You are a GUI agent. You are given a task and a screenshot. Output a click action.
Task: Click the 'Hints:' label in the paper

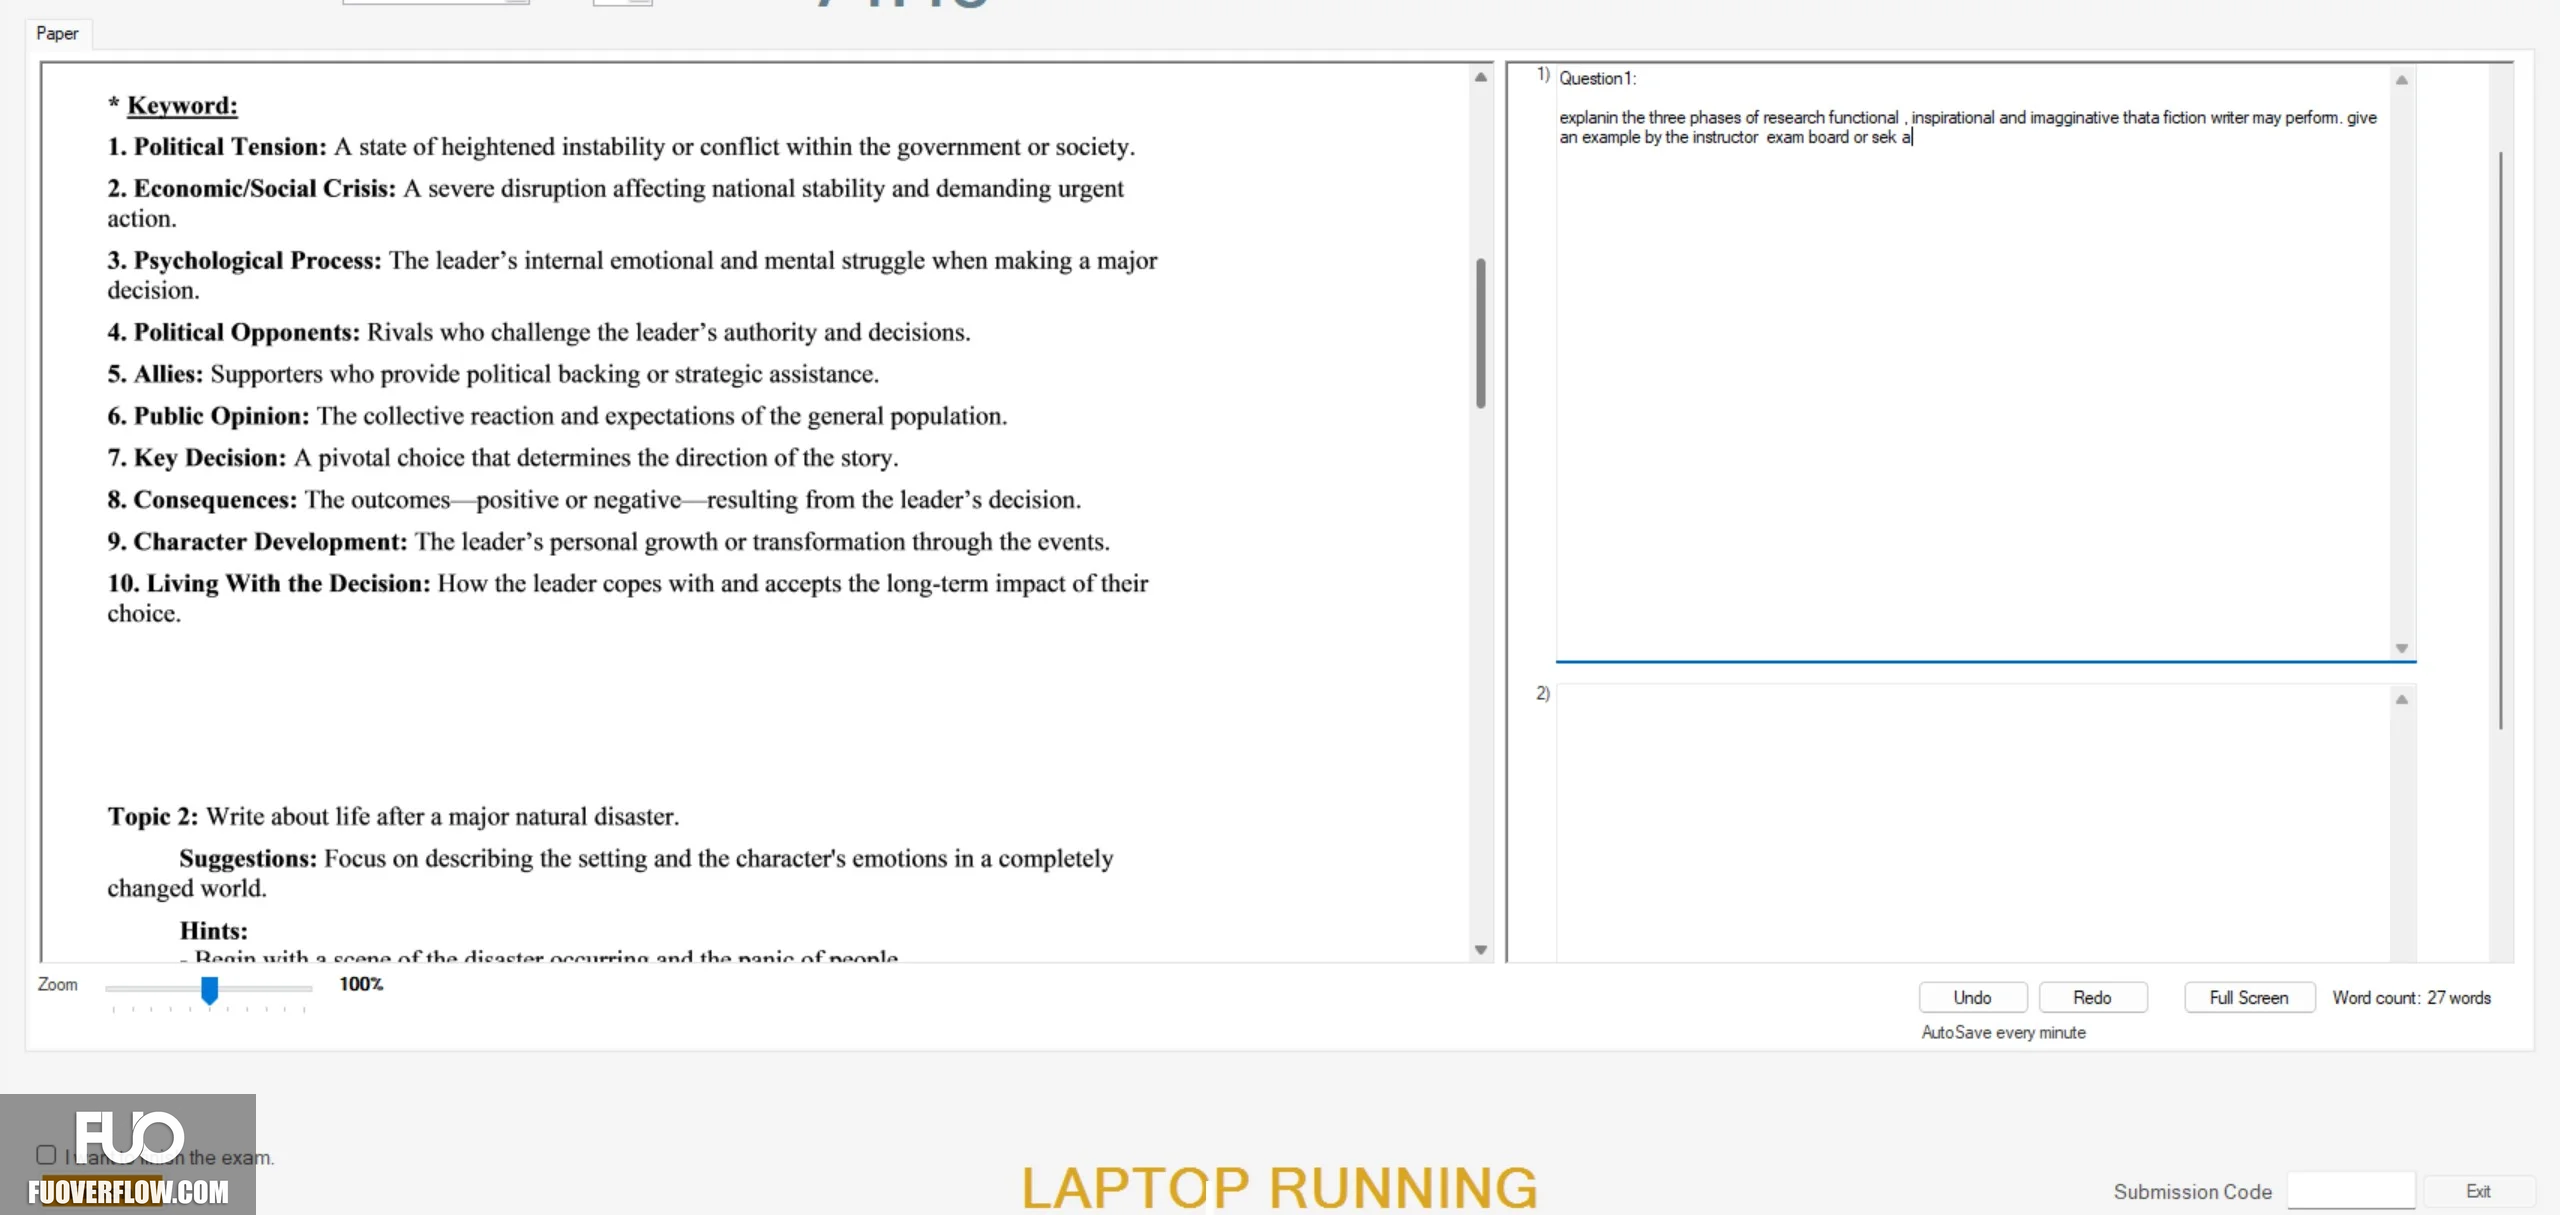(x=214, y=931)
